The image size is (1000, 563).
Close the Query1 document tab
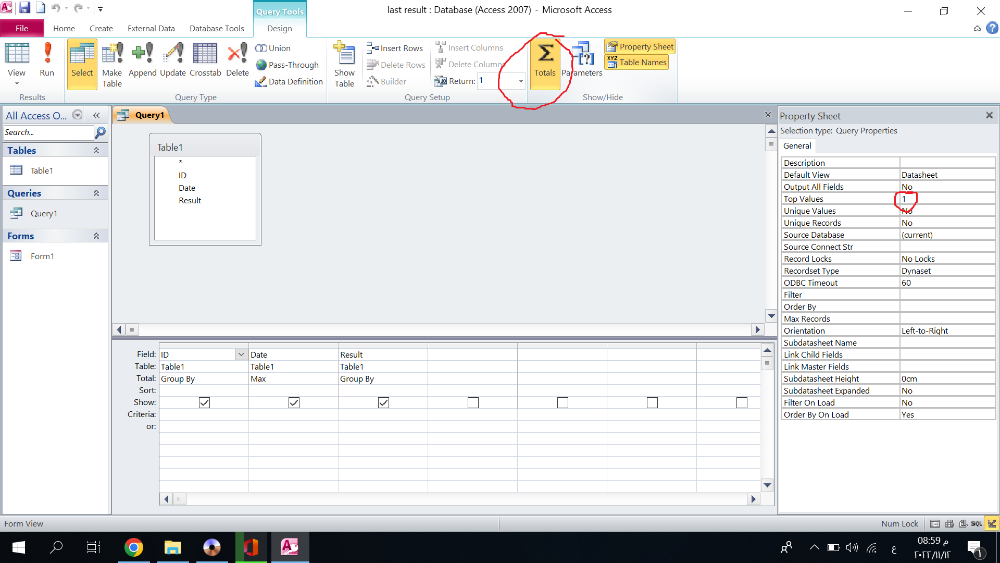coord(768,115)
